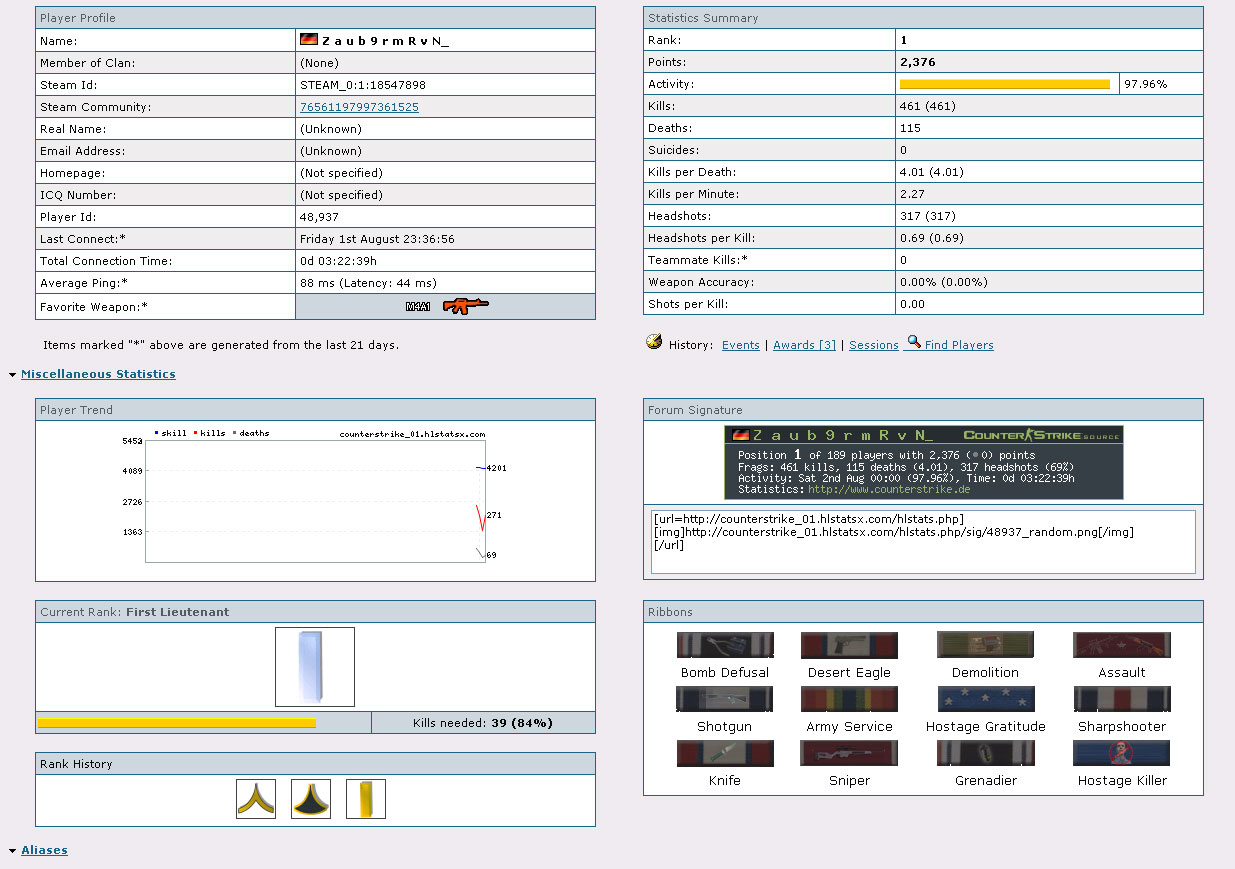Select the Hostage Gratitude ribbon

985,699
